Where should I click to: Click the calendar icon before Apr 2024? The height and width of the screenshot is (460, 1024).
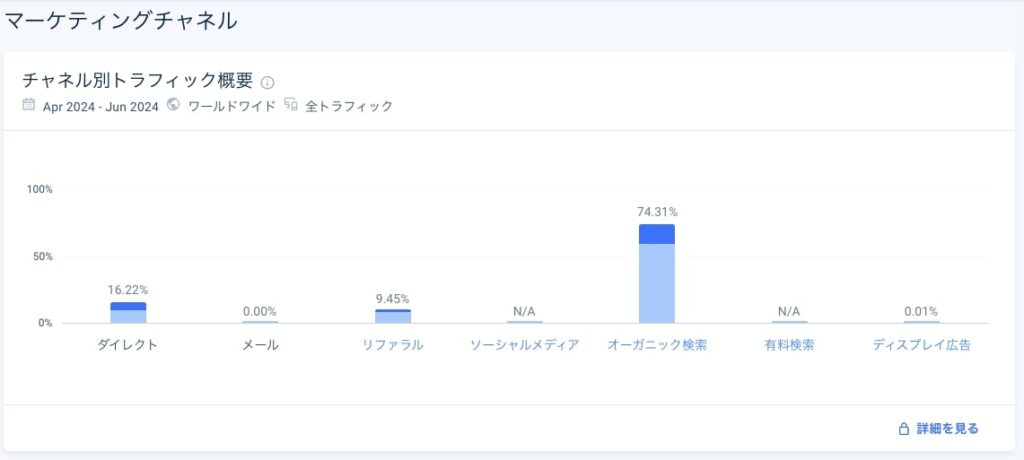click(x=29, y=105)
